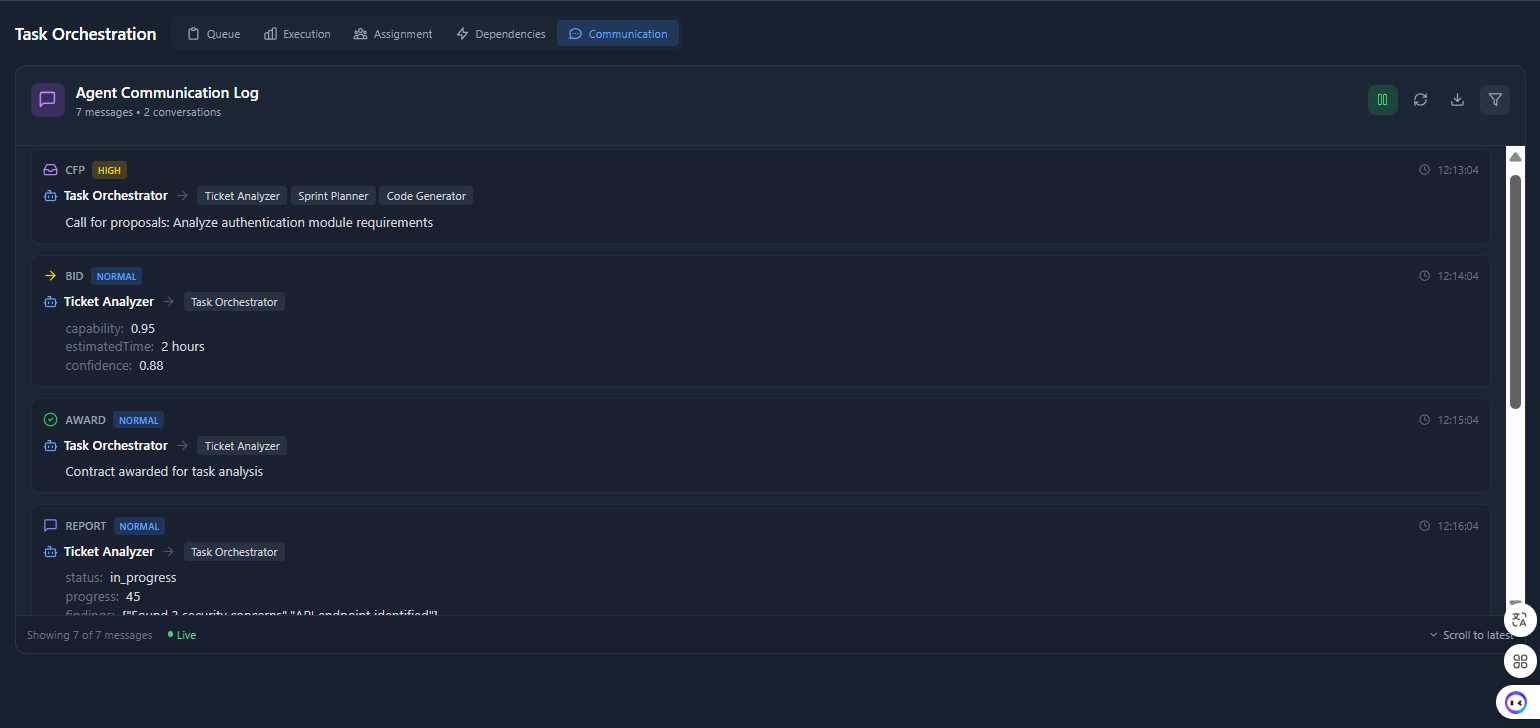Go to the Assignment tab
Viewport: 1540px width, 728px height.
[x=393, y=34]
